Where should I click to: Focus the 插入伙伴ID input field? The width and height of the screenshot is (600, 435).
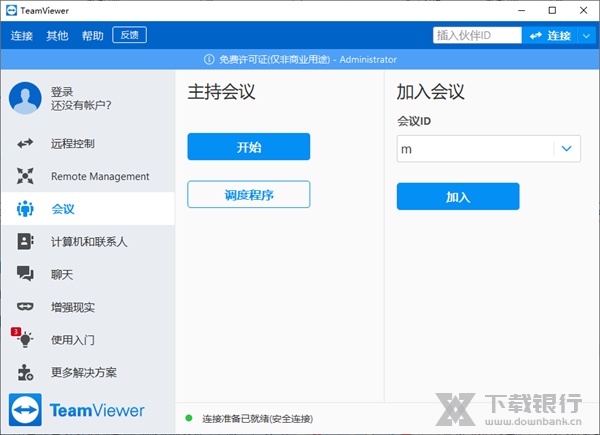point(477,35)
